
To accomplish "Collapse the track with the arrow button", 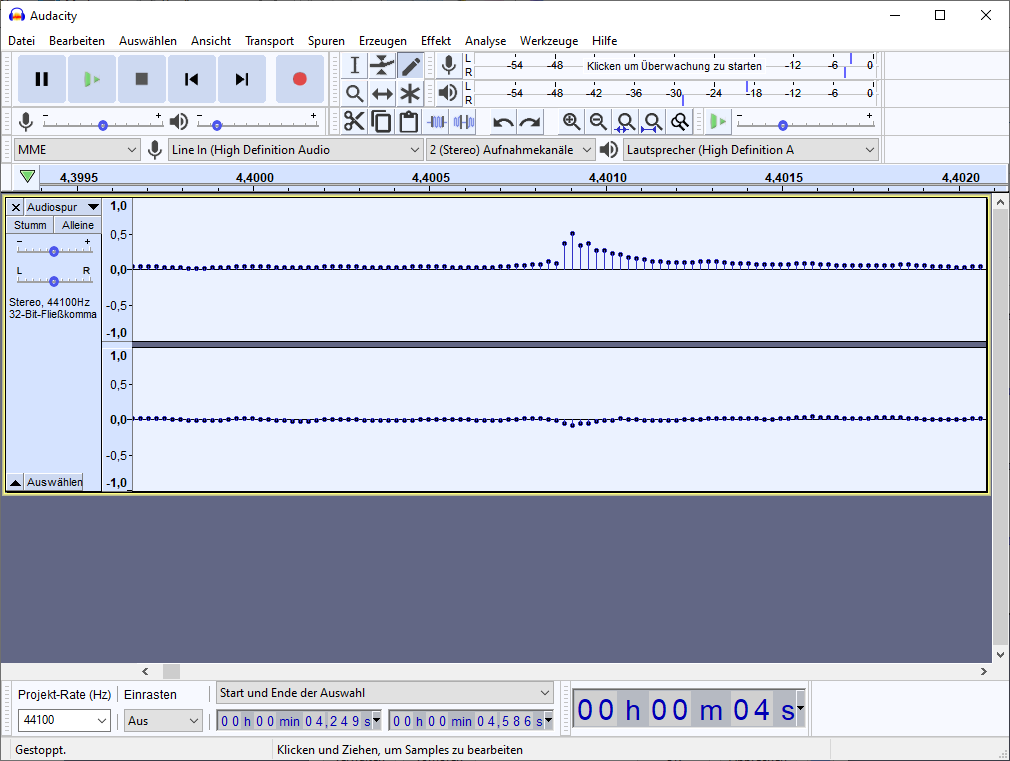I will 15,482.
